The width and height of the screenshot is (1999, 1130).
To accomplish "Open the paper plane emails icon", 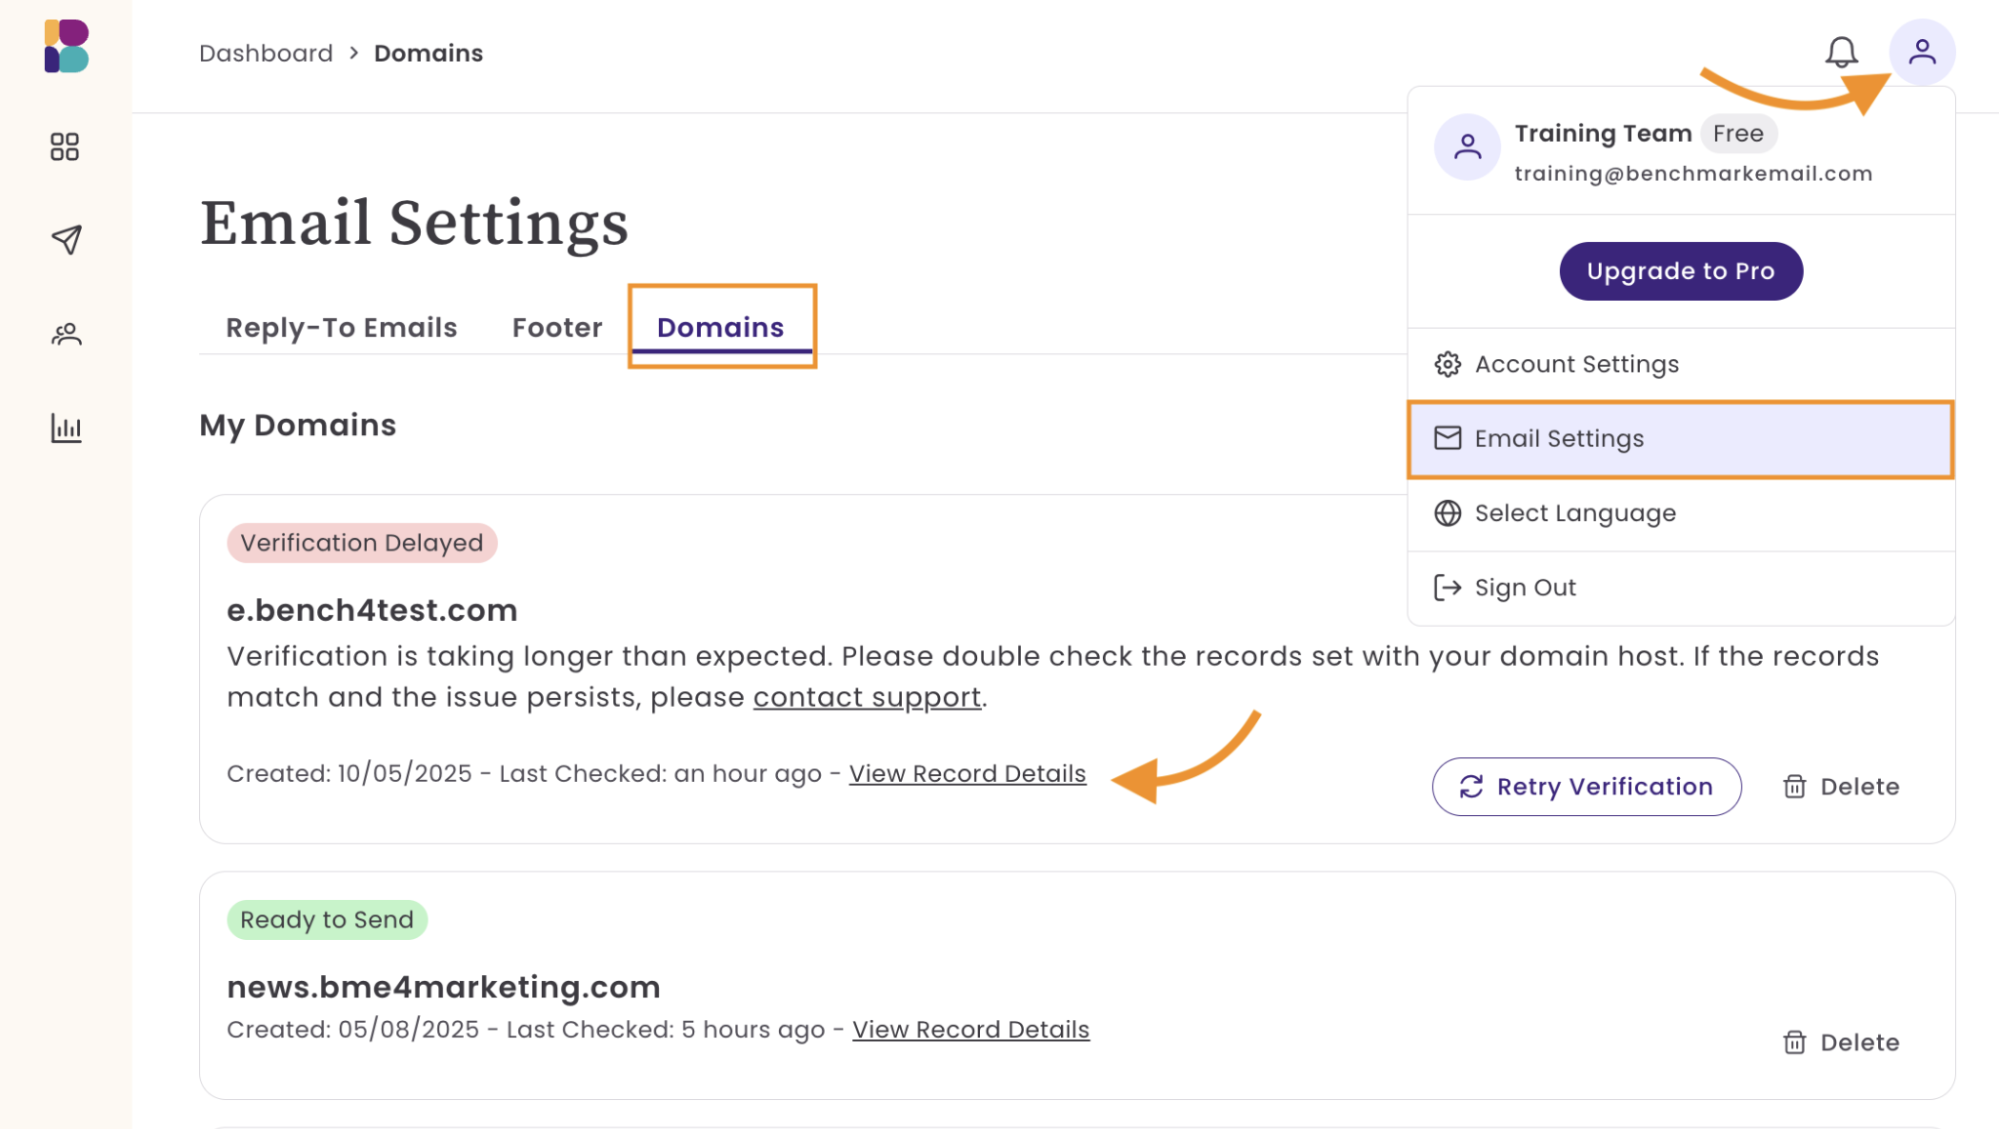I will click(x=66, y=239).
